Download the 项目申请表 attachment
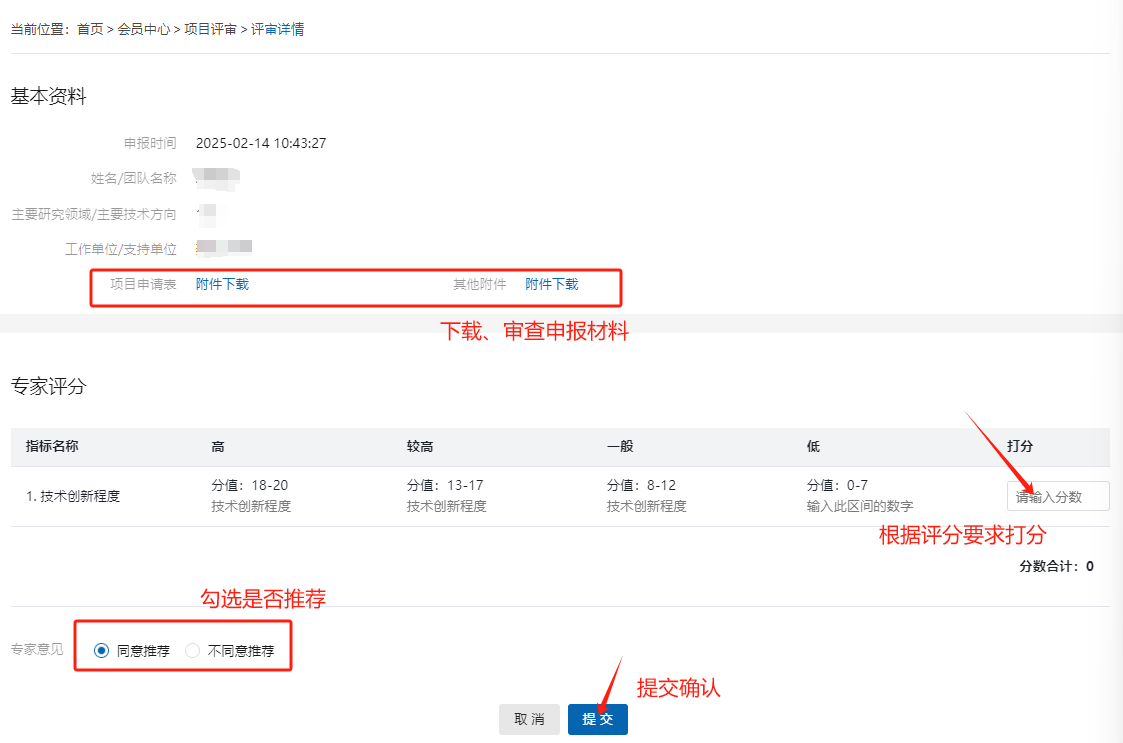1123x743 pixels. click(222, 284)
